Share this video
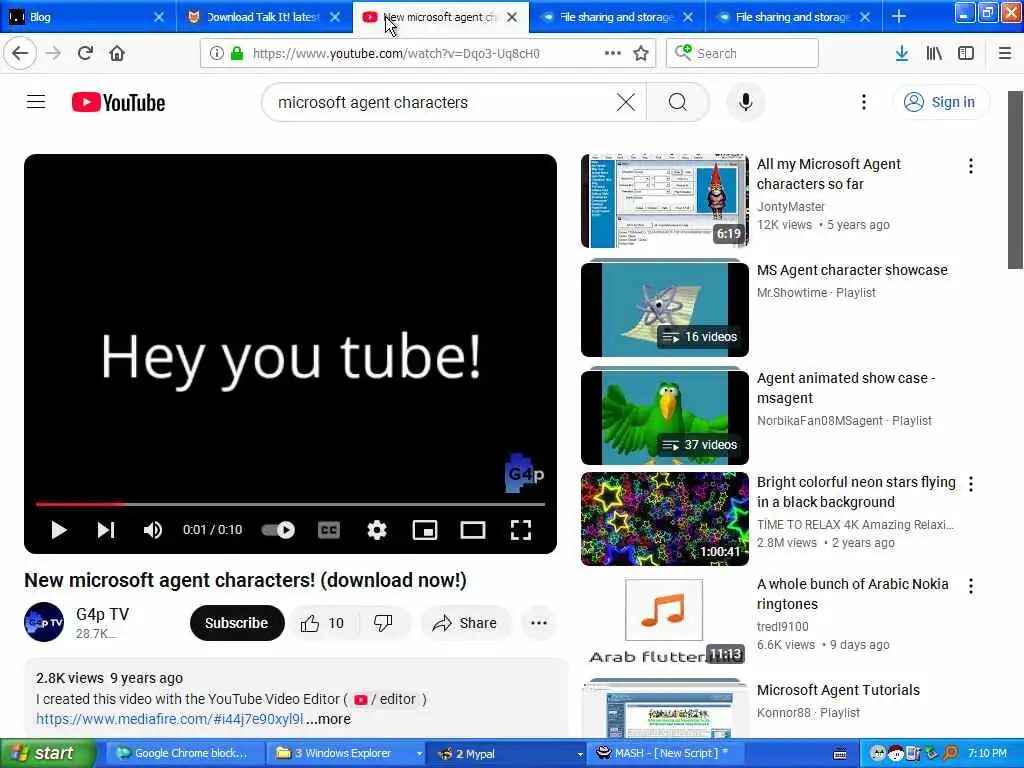The width and height of the screenshot is (1024, 768). (465, 623)
